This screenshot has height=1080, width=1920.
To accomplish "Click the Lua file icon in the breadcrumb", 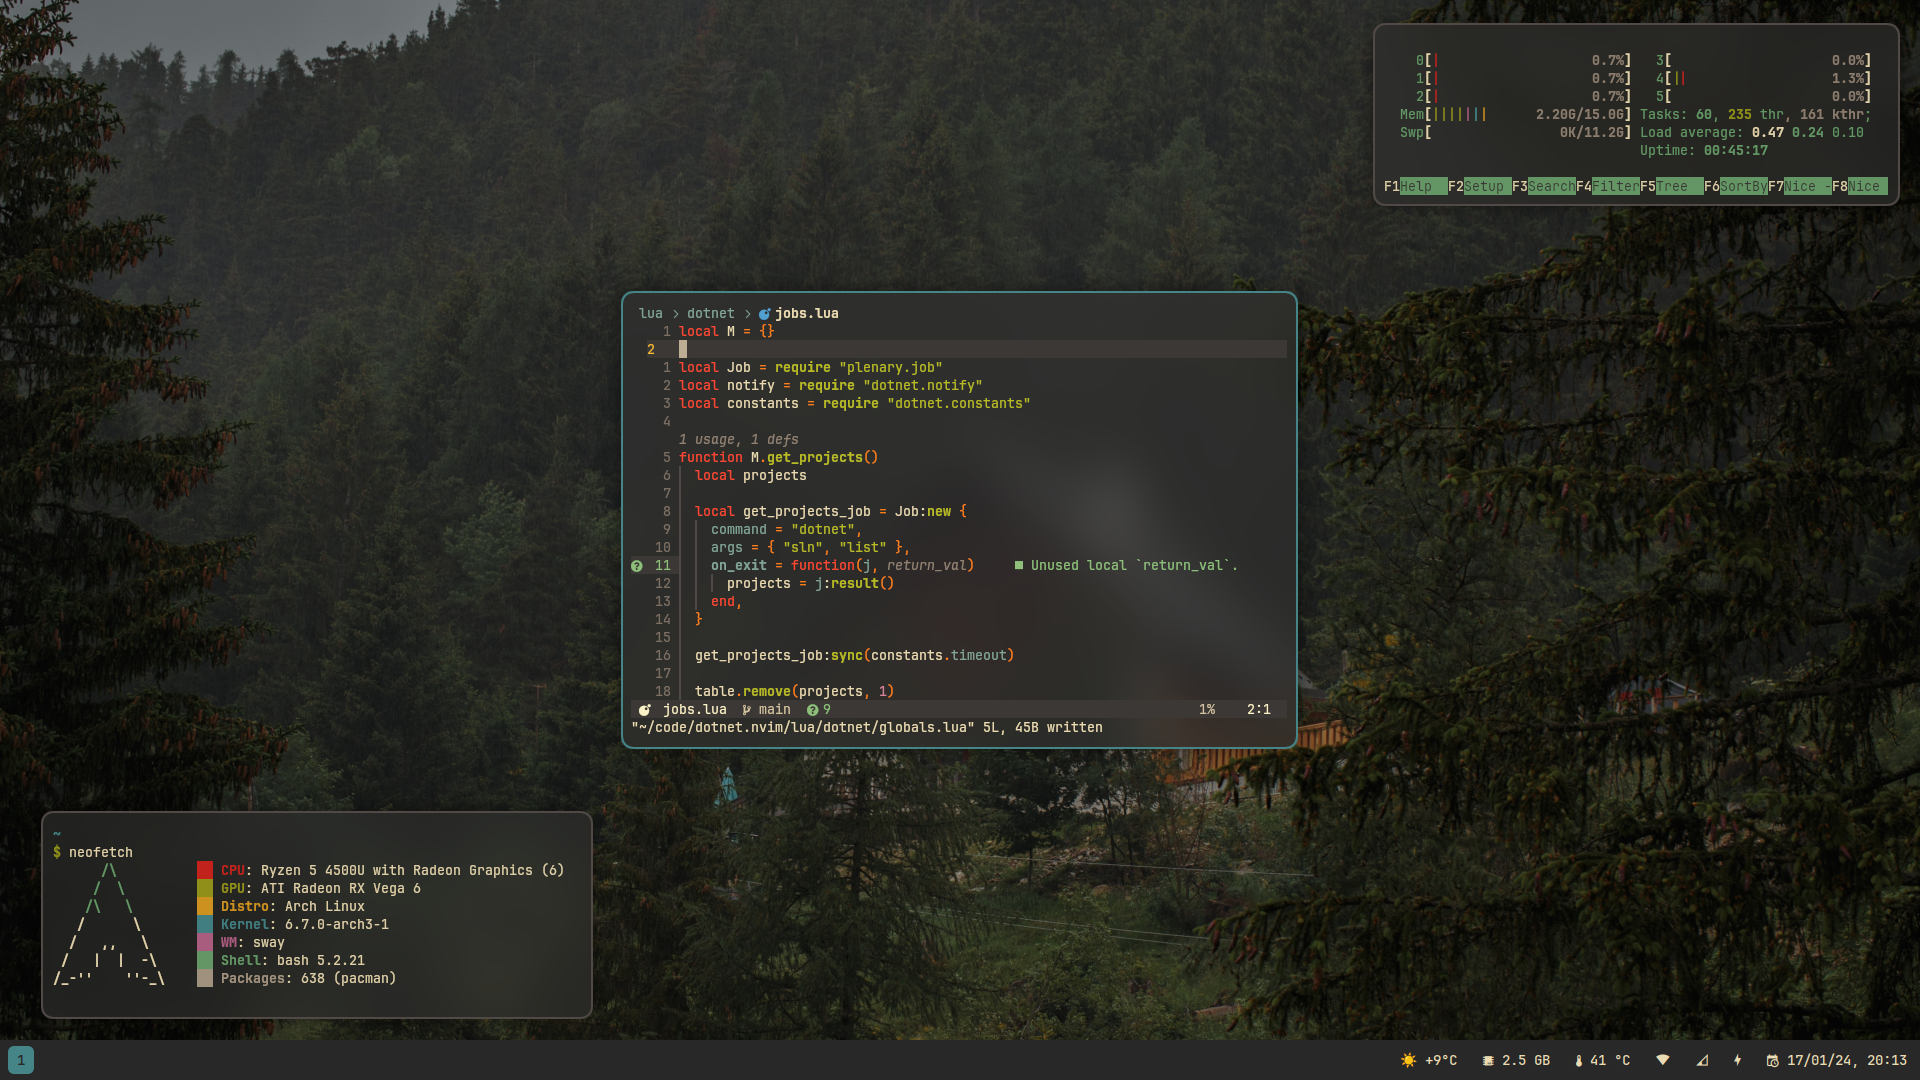I will [764, 314].
